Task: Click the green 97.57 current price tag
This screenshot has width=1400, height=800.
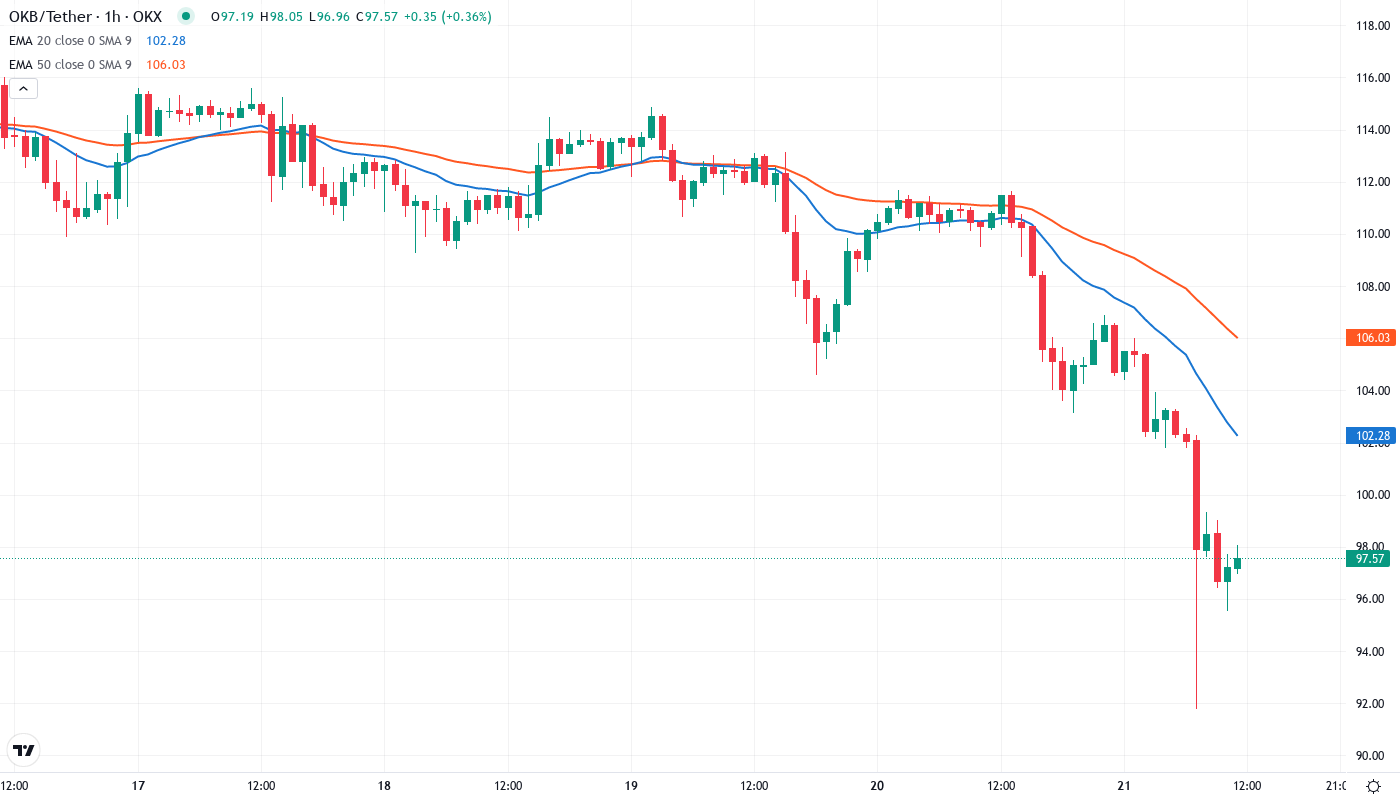Action: pyautogui.click(x=1370, y=559)
